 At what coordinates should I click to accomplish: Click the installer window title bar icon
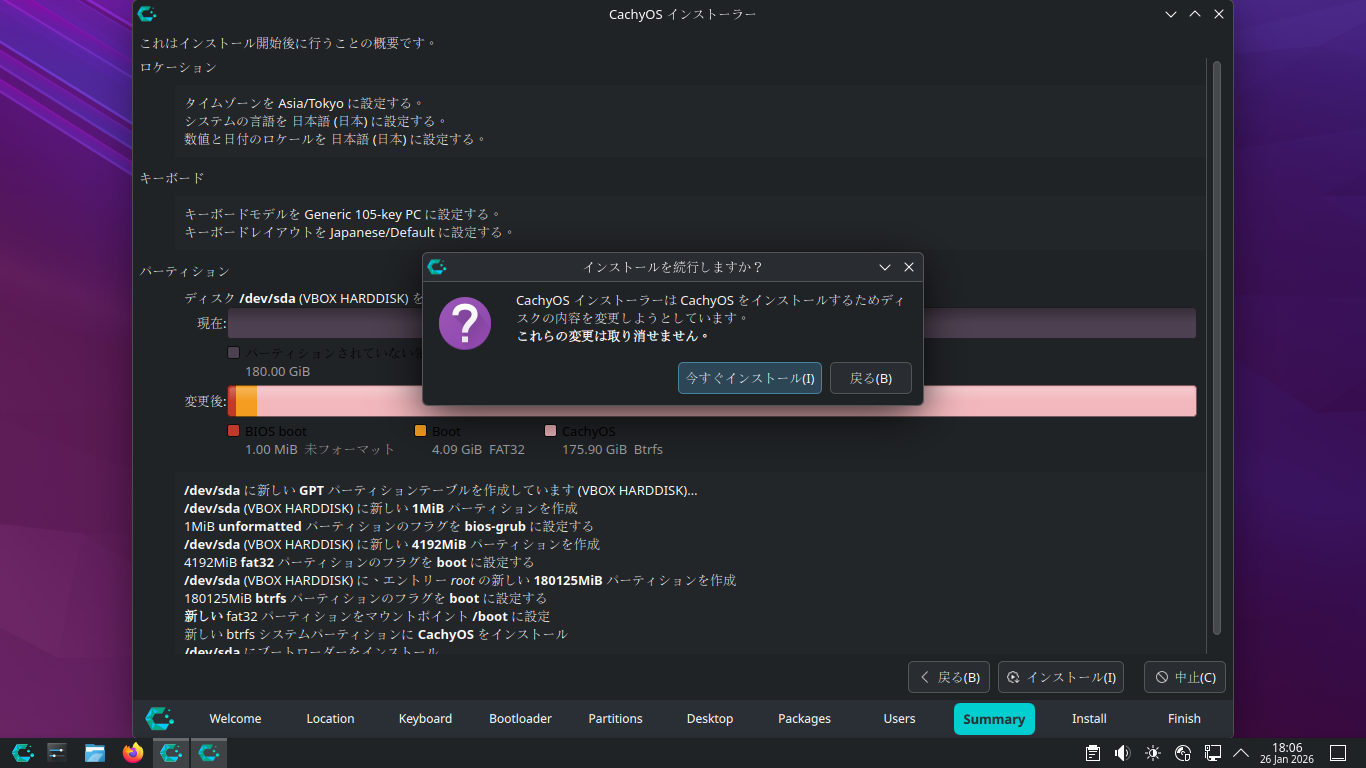point(147,14)
